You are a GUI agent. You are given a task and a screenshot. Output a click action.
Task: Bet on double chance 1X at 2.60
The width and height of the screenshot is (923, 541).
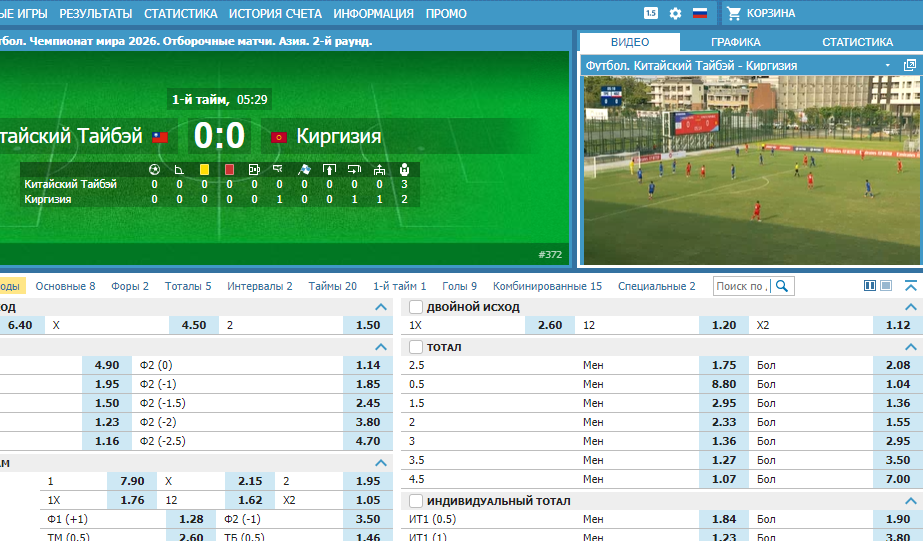[x=550, y=325]
